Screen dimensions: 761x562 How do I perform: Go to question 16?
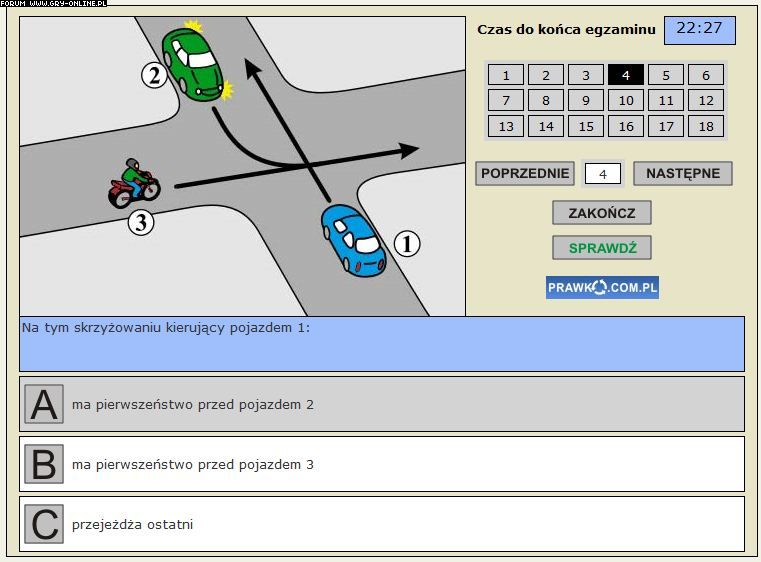point(626,126)
